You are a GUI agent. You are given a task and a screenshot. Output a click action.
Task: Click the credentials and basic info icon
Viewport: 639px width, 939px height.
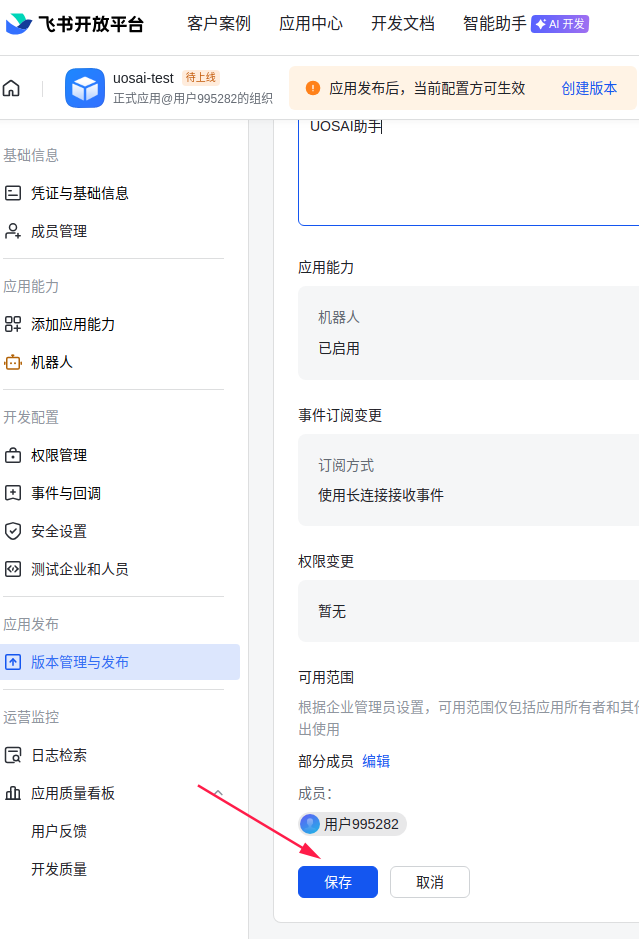click(13, 193)
